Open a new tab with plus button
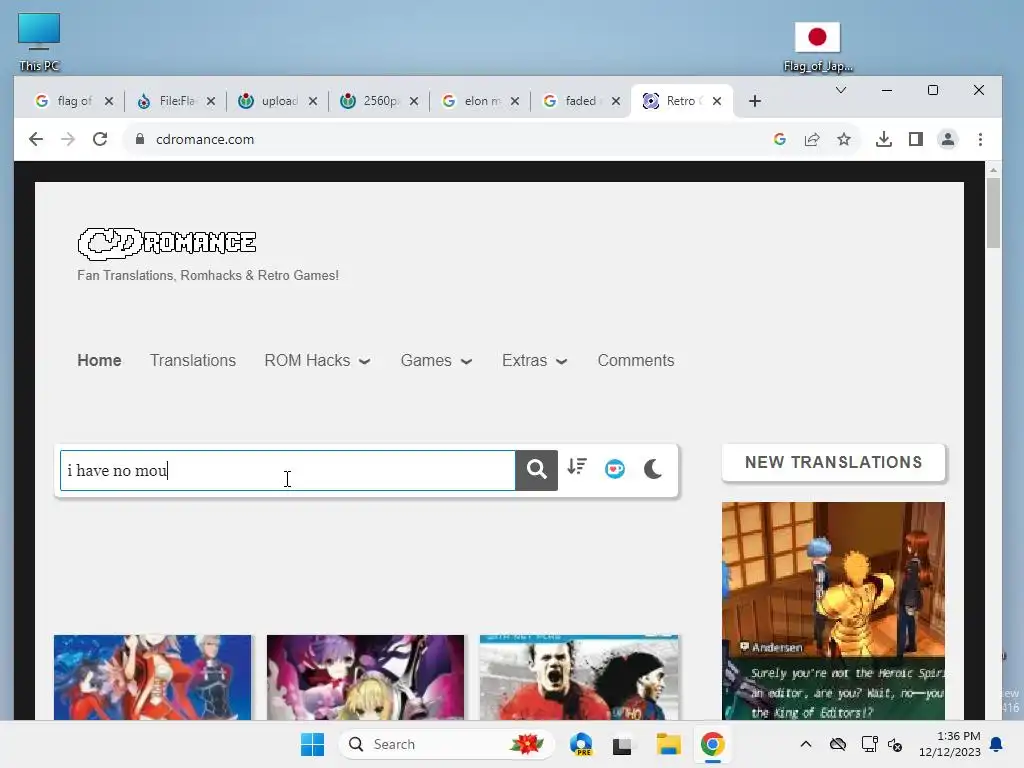The height and width of the screenshot is (768, 1024). click(x=755, y=101)
